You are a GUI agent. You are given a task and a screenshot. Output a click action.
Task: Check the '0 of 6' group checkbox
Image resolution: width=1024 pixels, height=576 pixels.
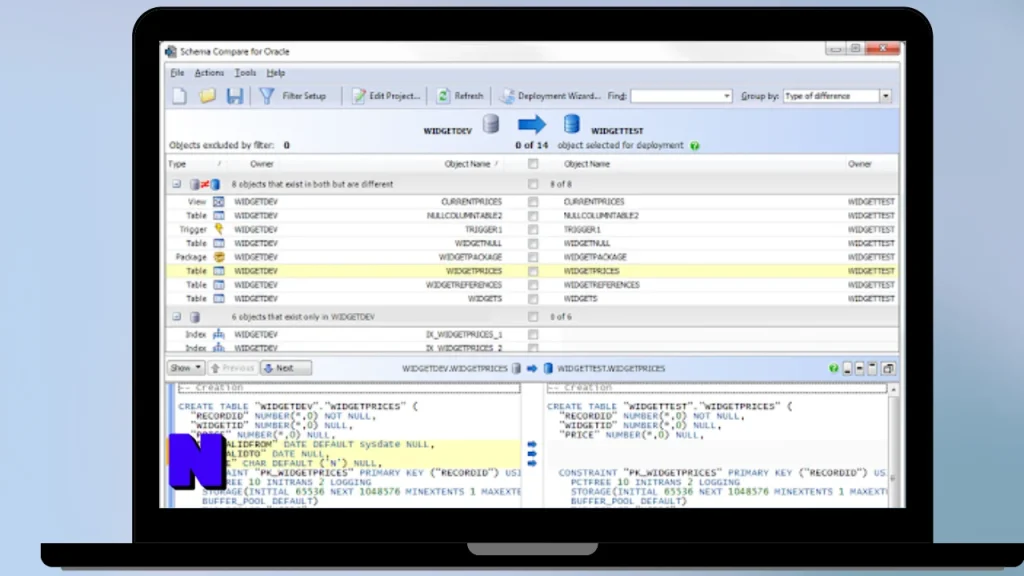[533, 317]
